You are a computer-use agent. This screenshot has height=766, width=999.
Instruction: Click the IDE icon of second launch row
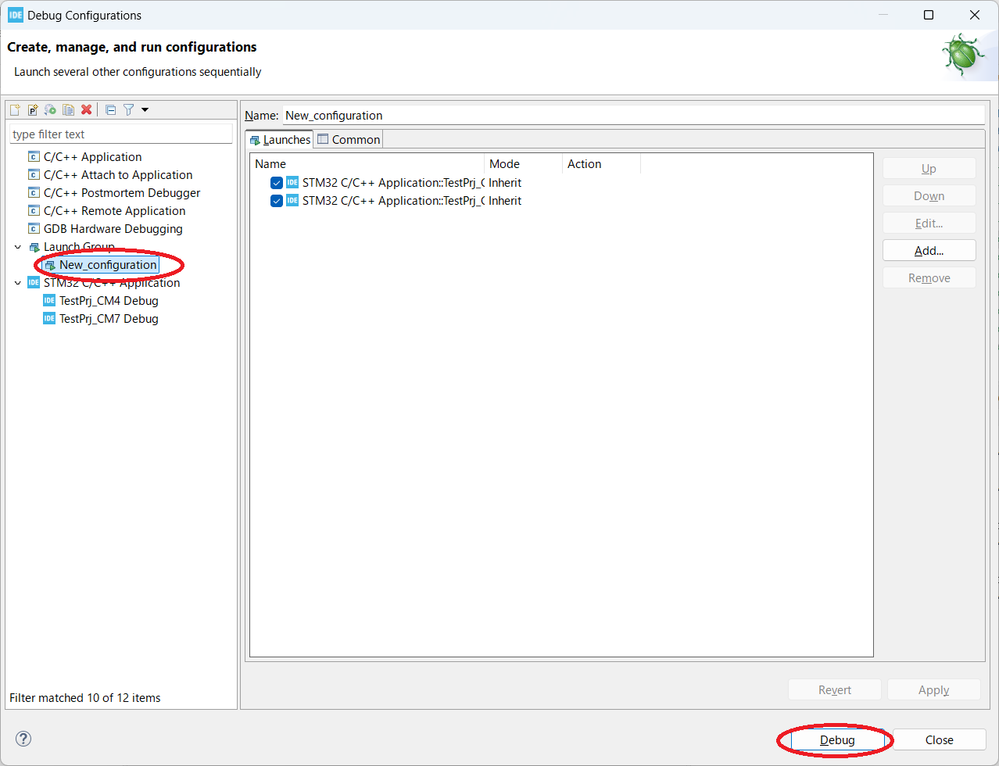(292, 201)
